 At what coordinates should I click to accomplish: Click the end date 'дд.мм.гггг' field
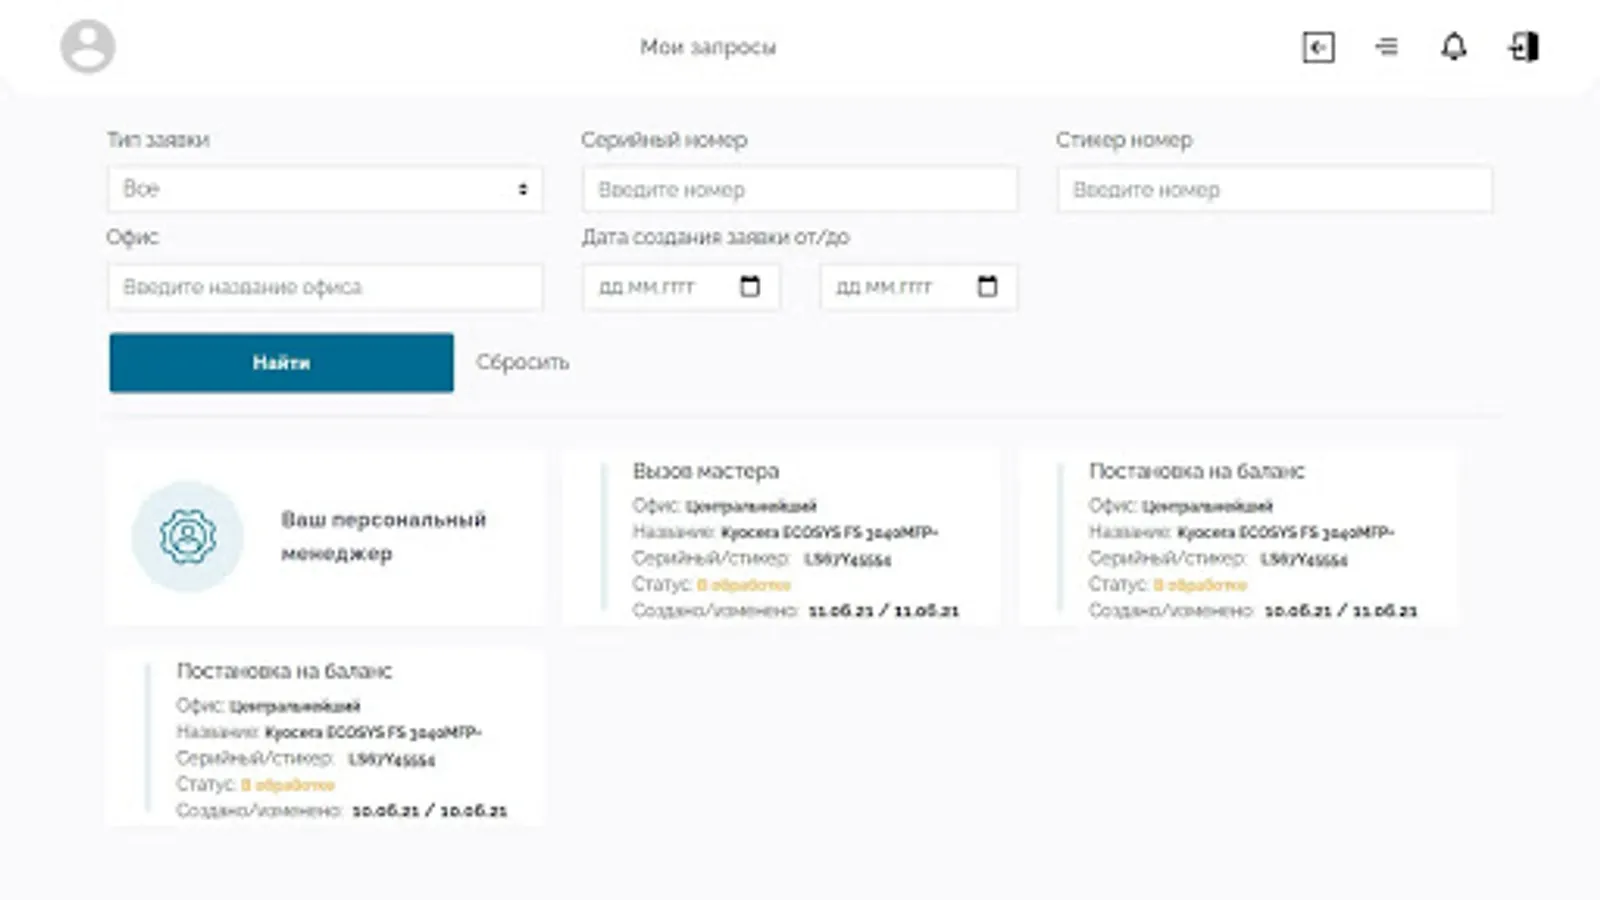tap(897, 287)
